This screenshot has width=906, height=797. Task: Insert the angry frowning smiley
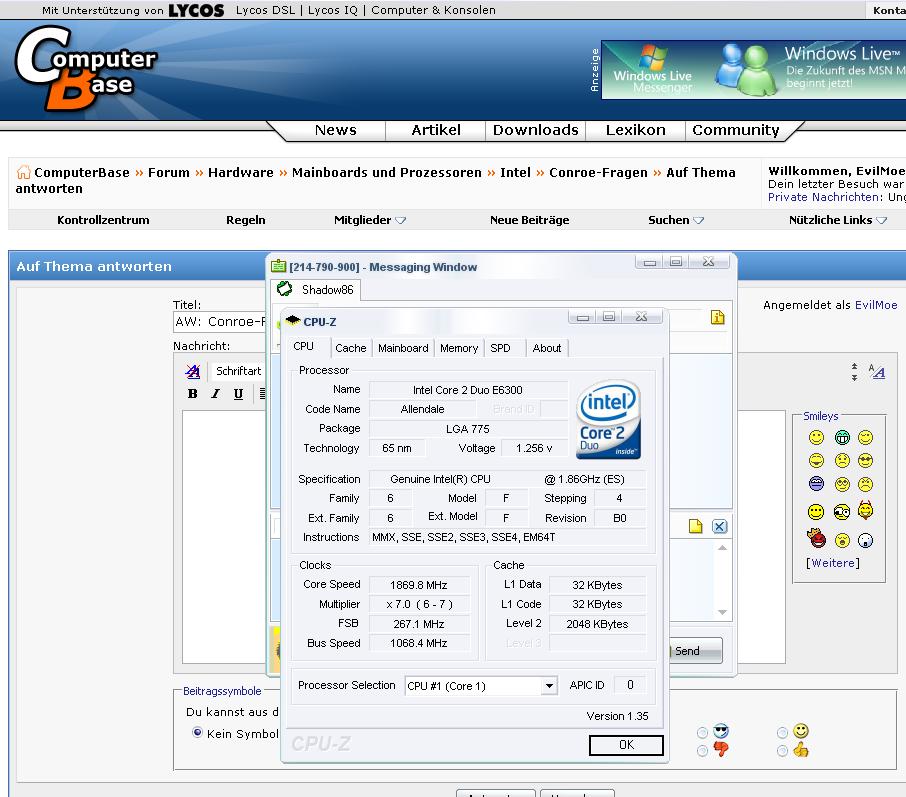(865, 484)
